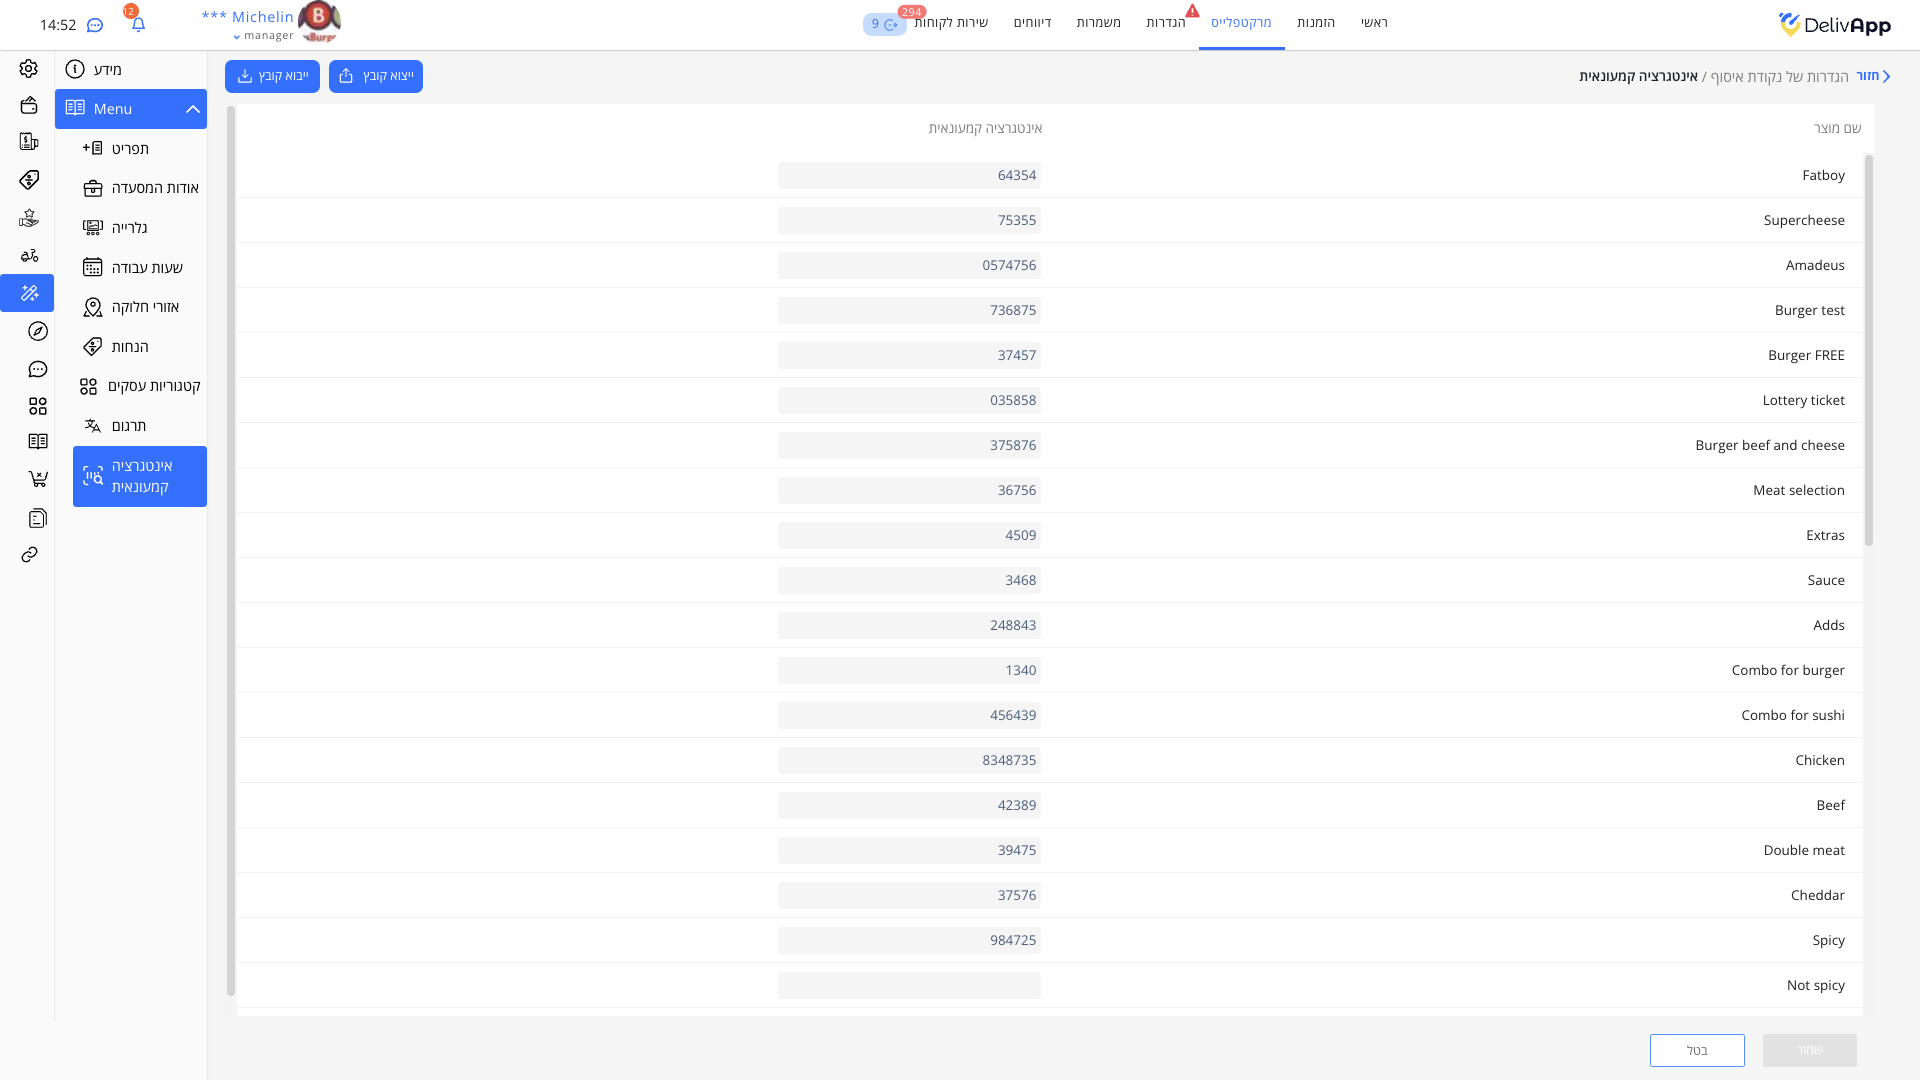Collapse the Menu section chevron
The image size is (1920, 1080).
192,109
